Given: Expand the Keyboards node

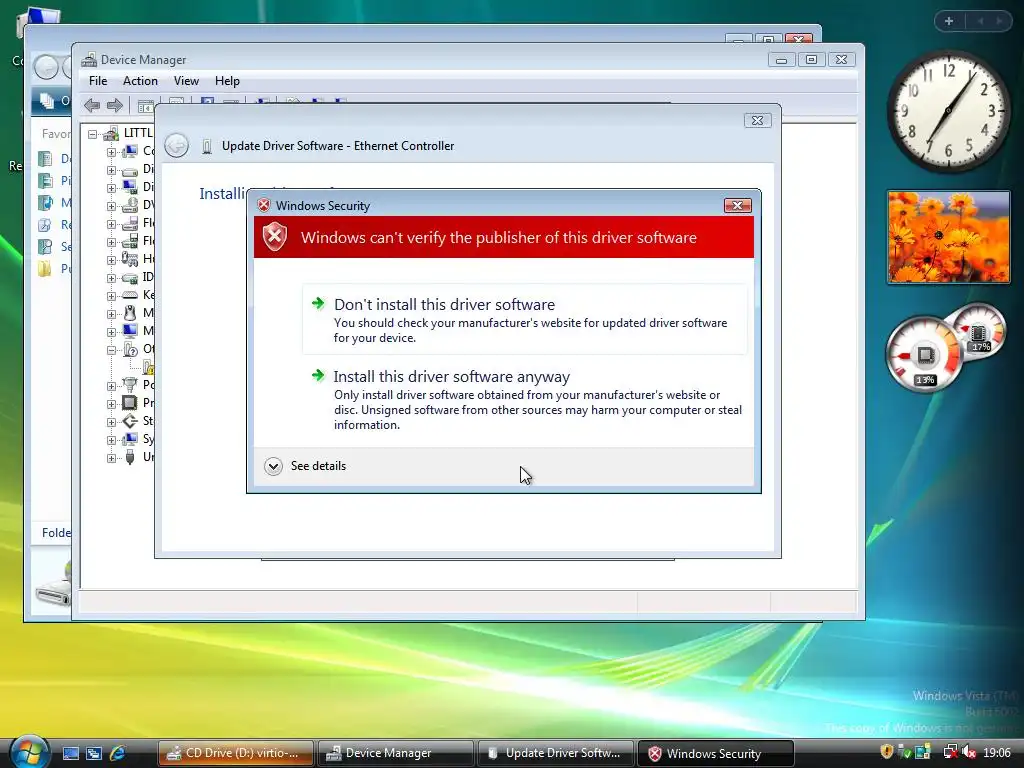Looking at the screenshot, I should (111, 296).
